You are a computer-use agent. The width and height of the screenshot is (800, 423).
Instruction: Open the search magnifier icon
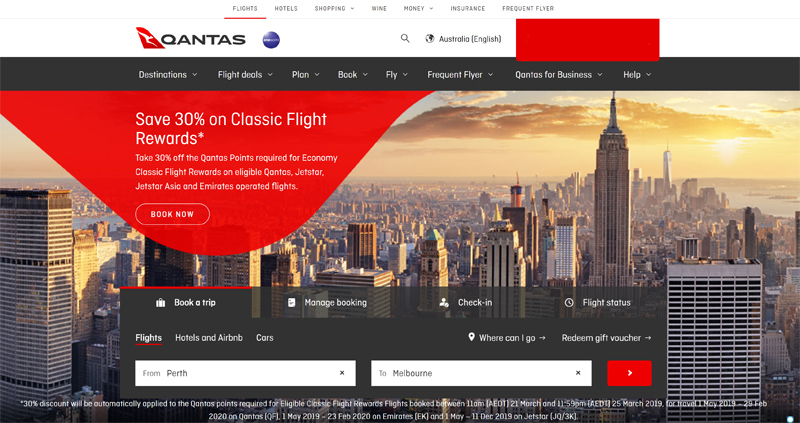tap(405, 39)
